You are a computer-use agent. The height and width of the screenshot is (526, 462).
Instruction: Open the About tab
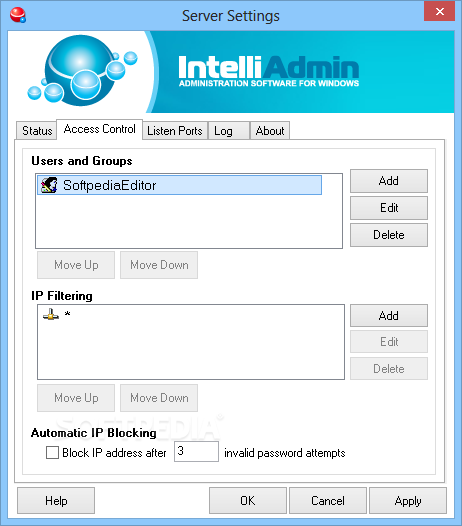(x=270, y=130)
